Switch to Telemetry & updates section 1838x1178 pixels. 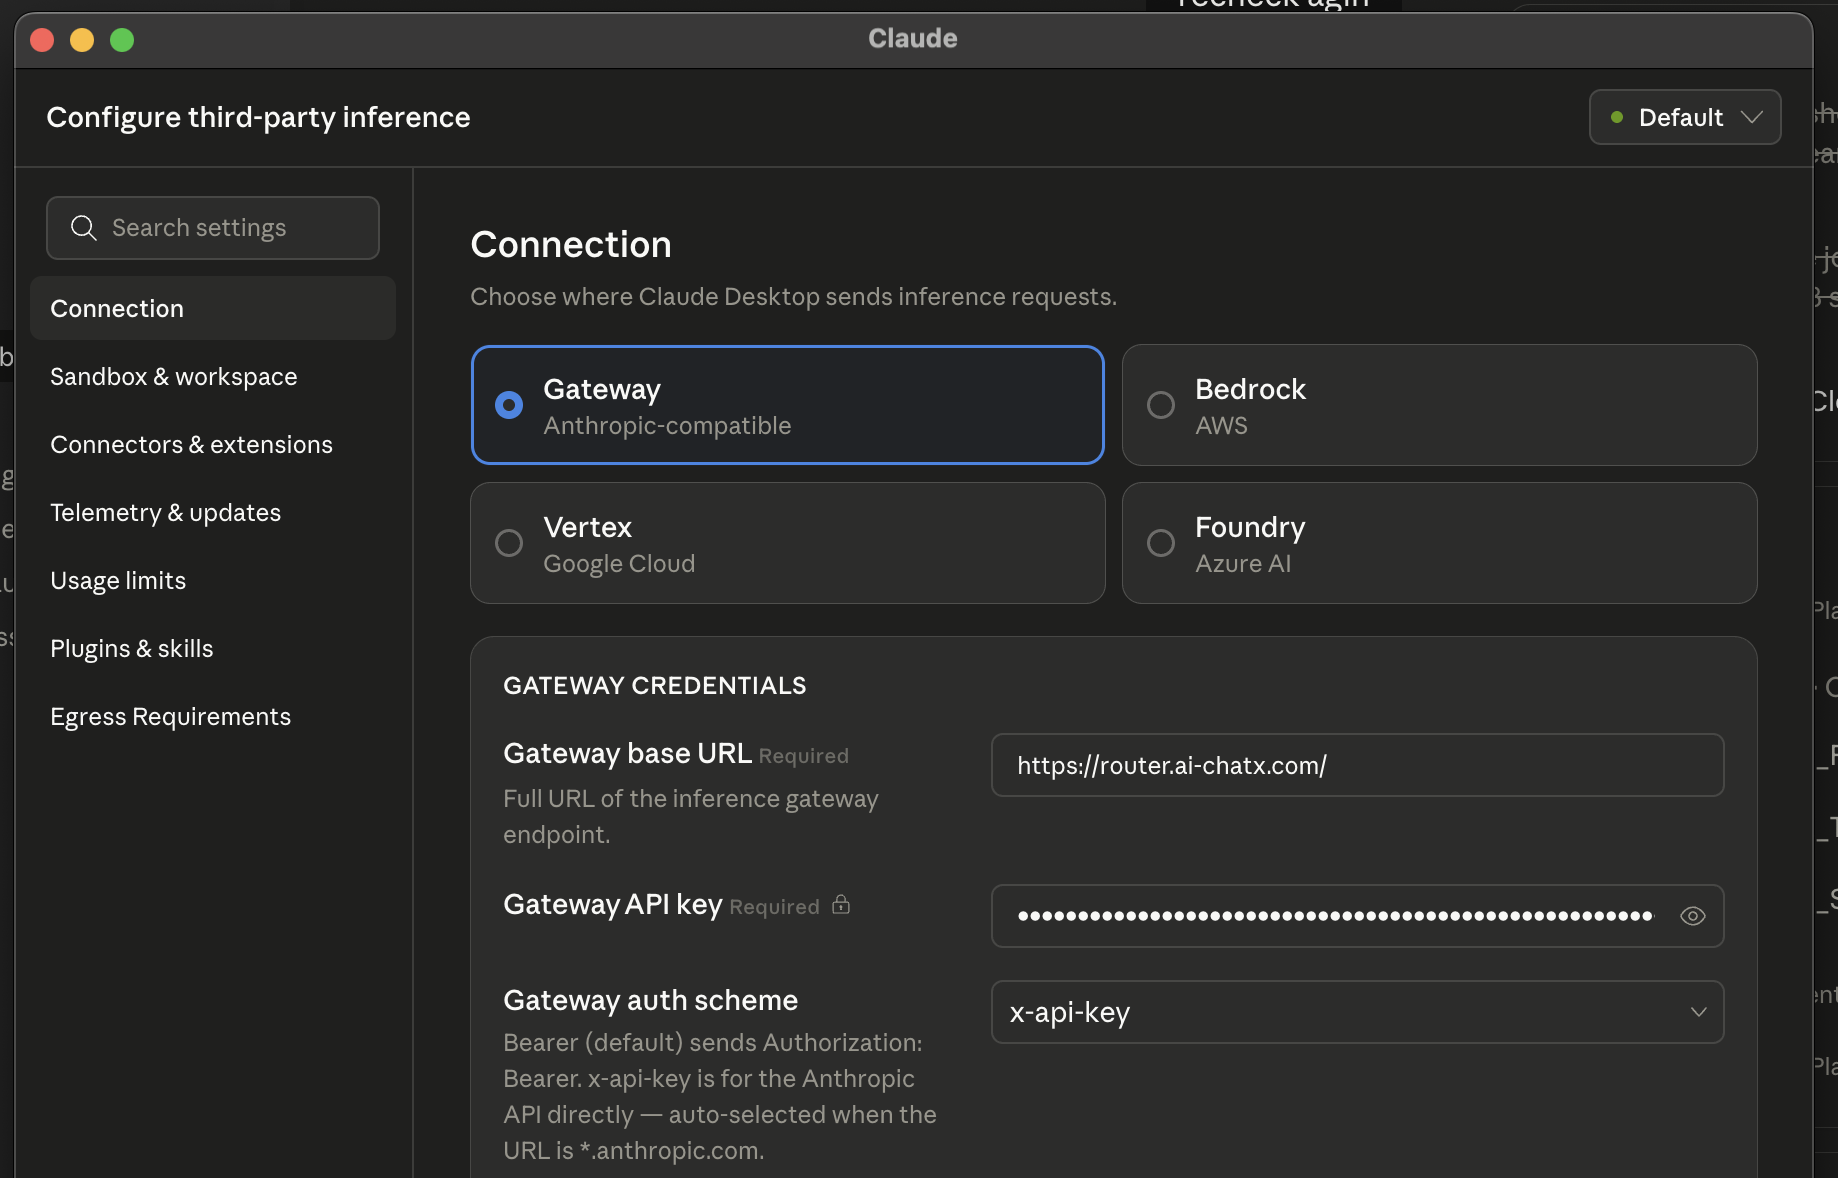click(213, 512)
